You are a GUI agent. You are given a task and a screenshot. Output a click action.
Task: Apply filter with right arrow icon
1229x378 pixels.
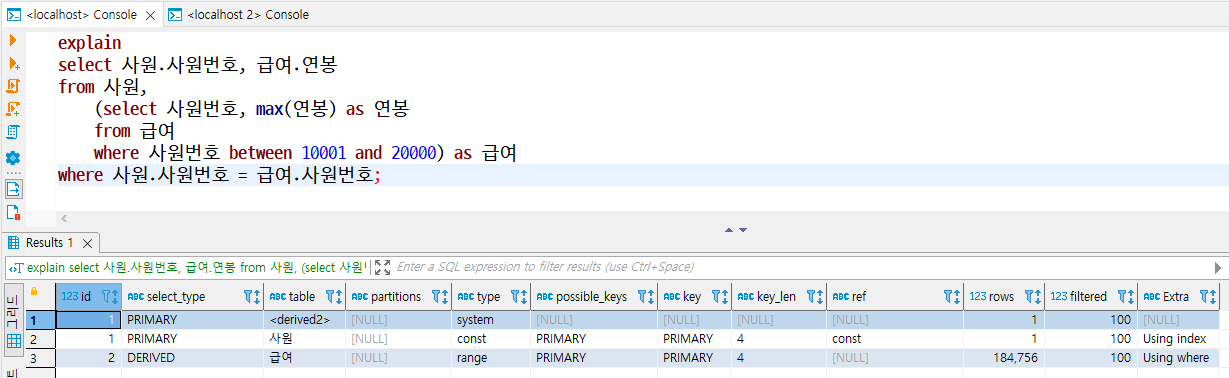click(x=1218, y=268)
